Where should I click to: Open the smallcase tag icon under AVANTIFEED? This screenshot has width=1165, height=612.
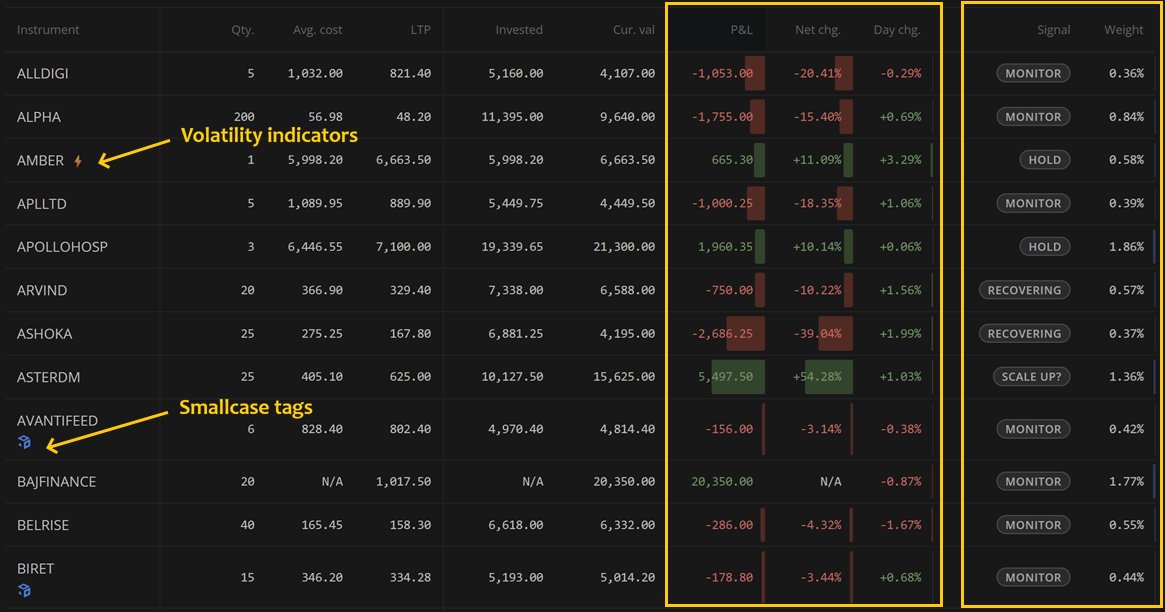click(24, 441)
